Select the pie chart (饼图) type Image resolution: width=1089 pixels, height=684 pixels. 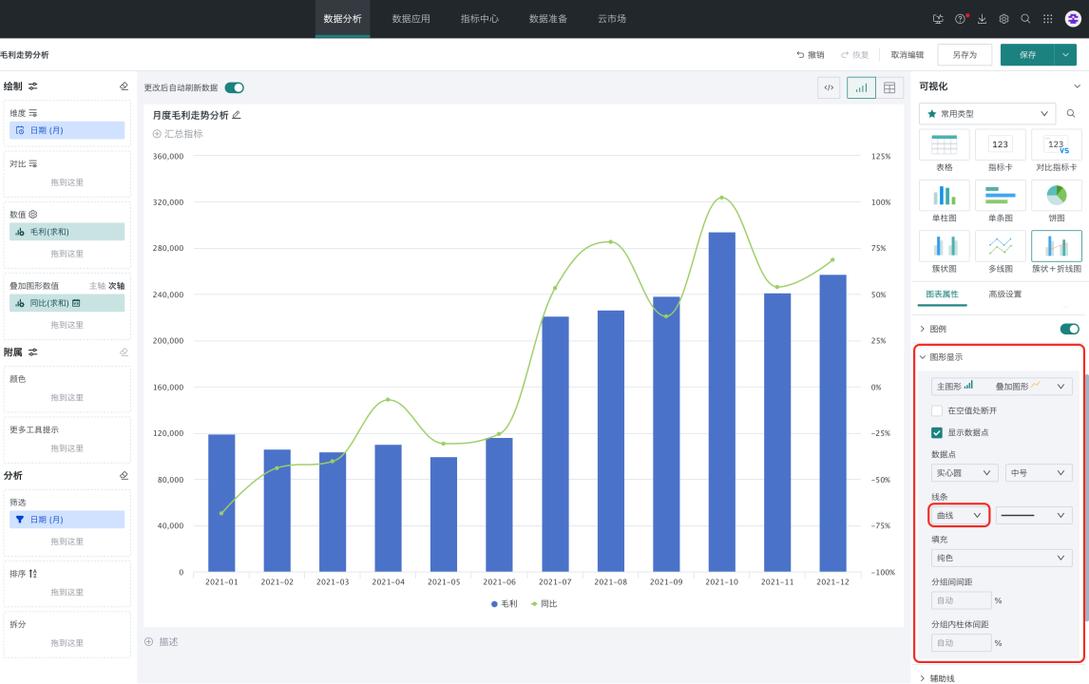pos(1056,201)
